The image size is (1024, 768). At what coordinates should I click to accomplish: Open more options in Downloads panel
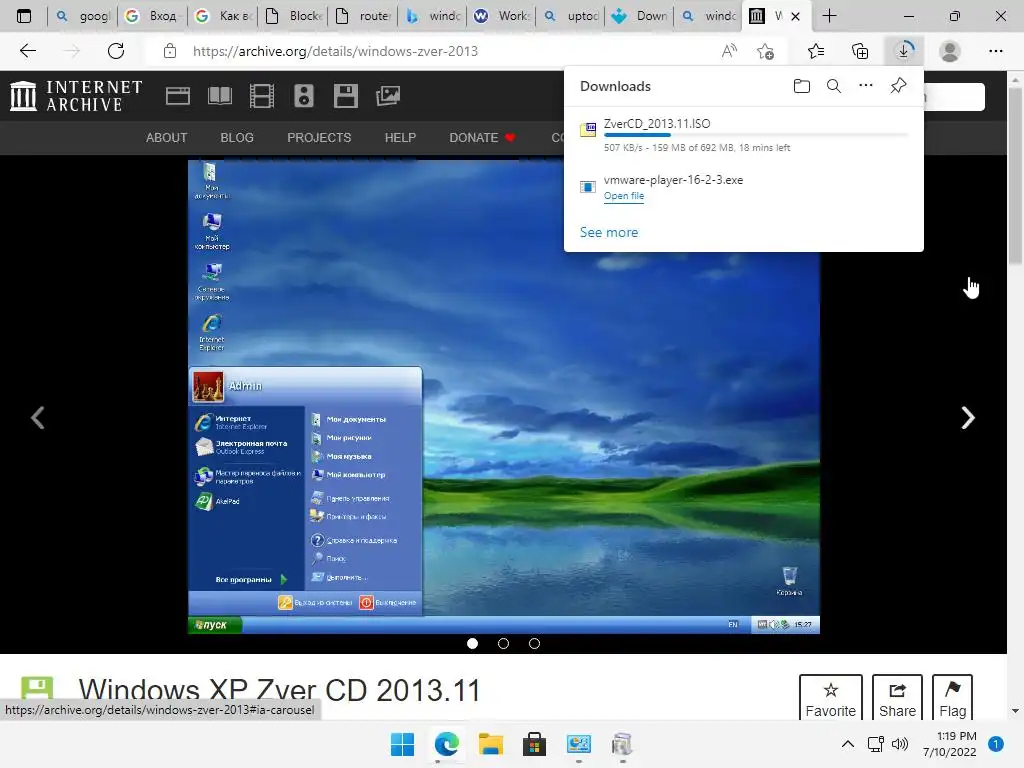(x=866, y=86)
